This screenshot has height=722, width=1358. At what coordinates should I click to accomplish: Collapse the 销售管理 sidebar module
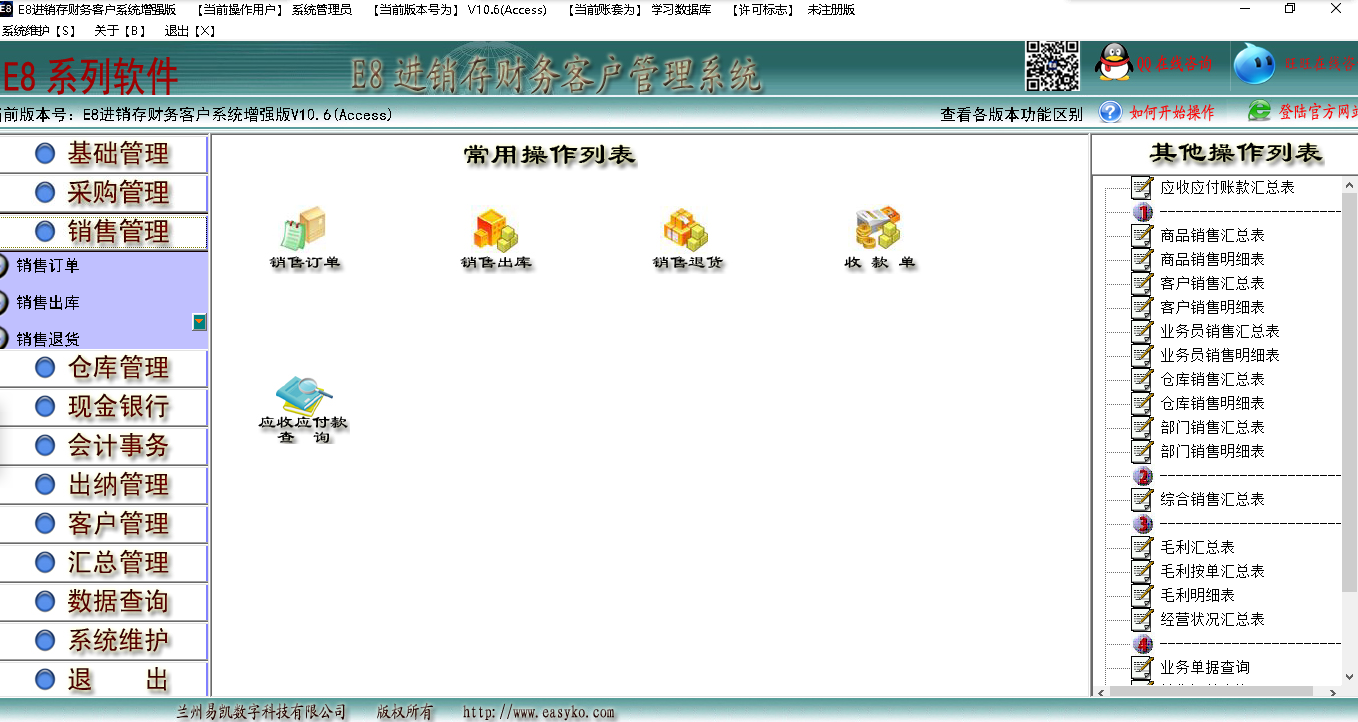point(103,232)
